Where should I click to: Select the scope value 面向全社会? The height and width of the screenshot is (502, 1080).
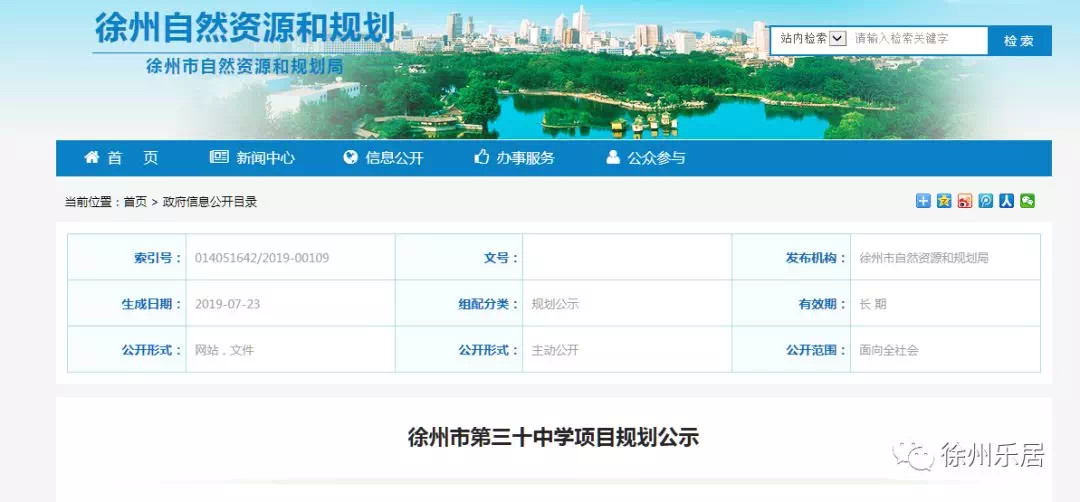pyautogui.click(x=889, y=350)
